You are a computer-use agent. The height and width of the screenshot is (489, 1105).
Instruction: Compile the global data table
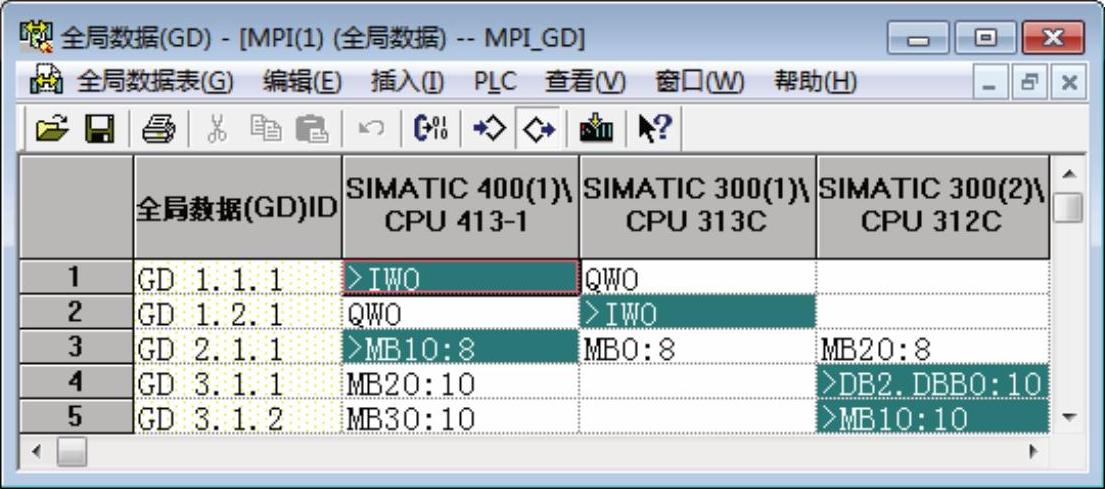pos(431,129)
